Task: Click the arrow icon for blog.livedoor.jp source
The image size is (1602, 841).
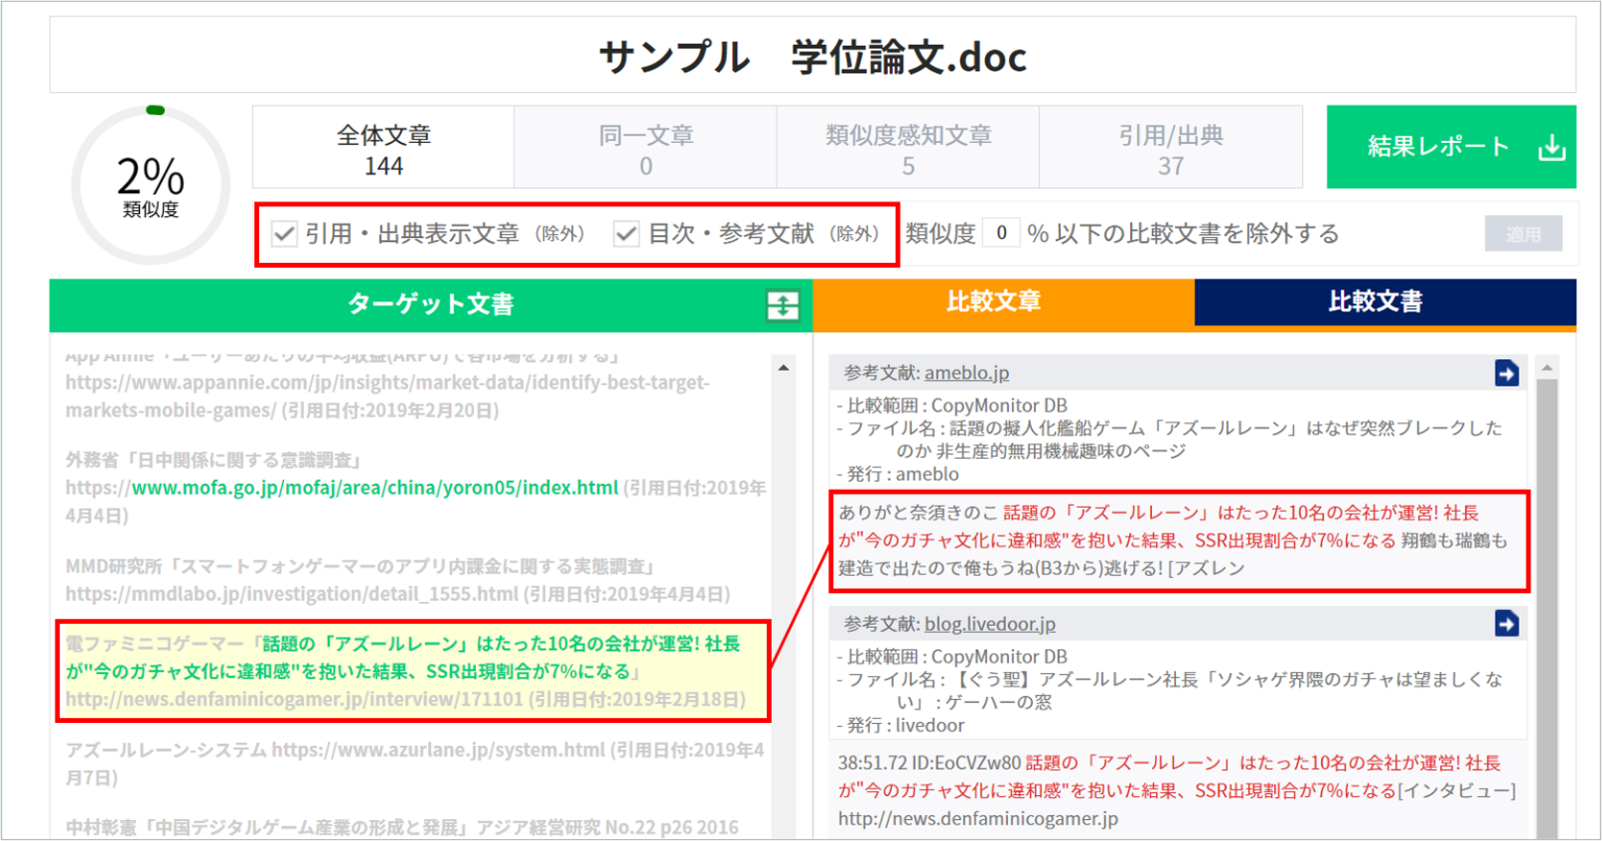Action: point(1506,624)
